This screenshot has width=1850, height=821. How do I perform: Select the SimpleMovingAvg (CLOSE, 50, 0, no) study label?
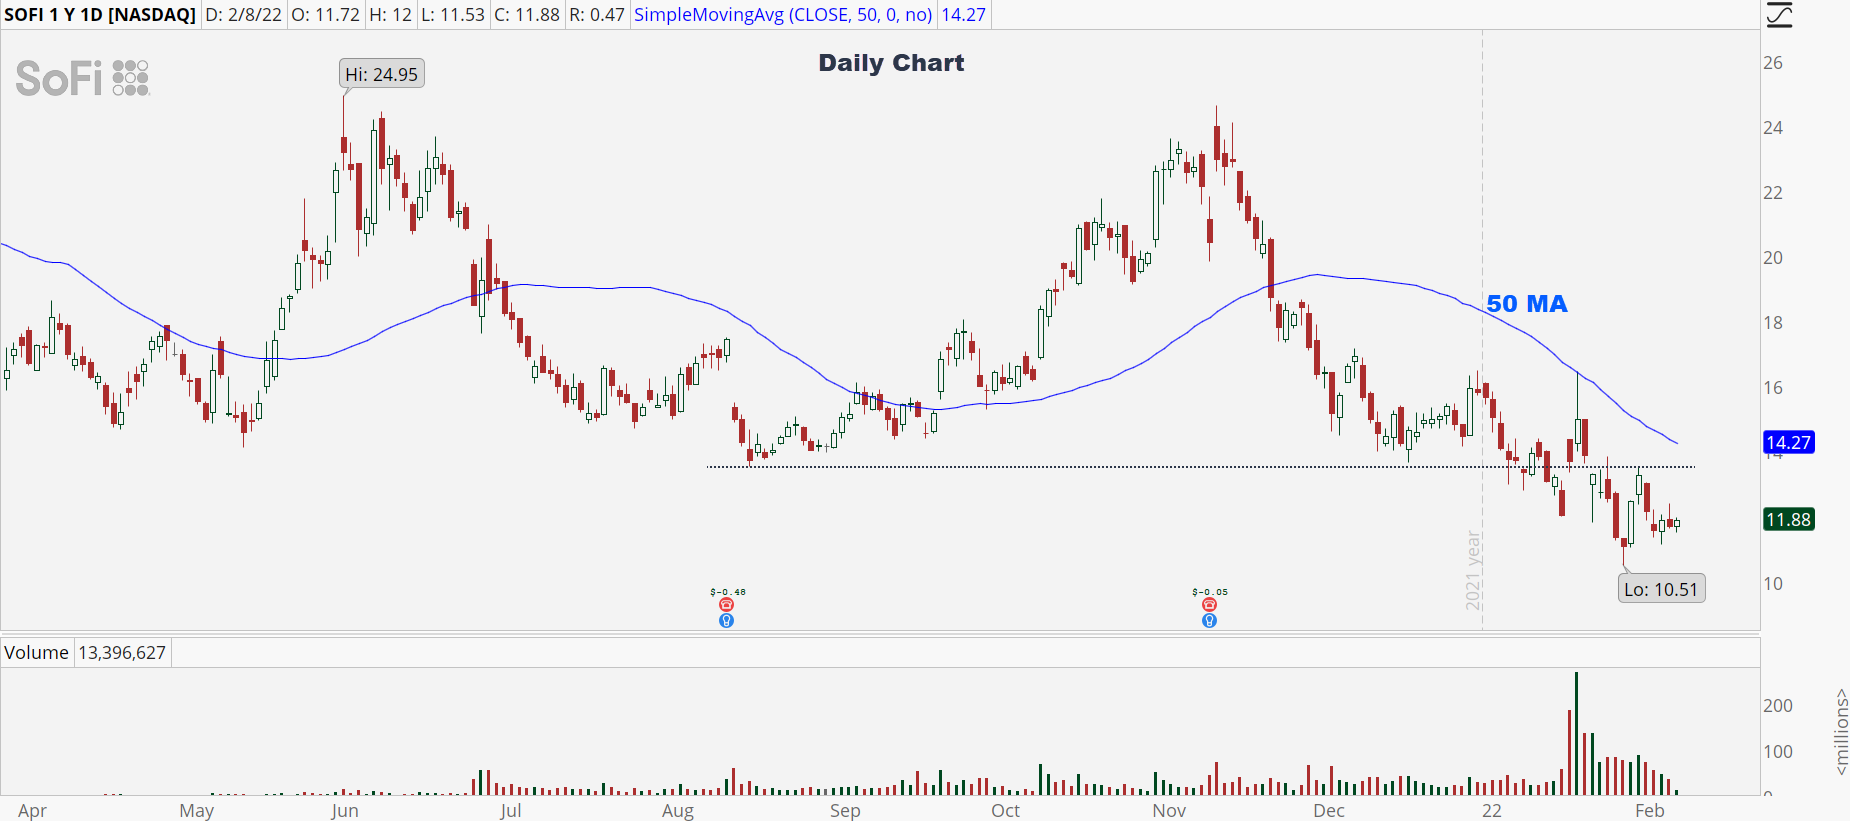click(783, 15)
